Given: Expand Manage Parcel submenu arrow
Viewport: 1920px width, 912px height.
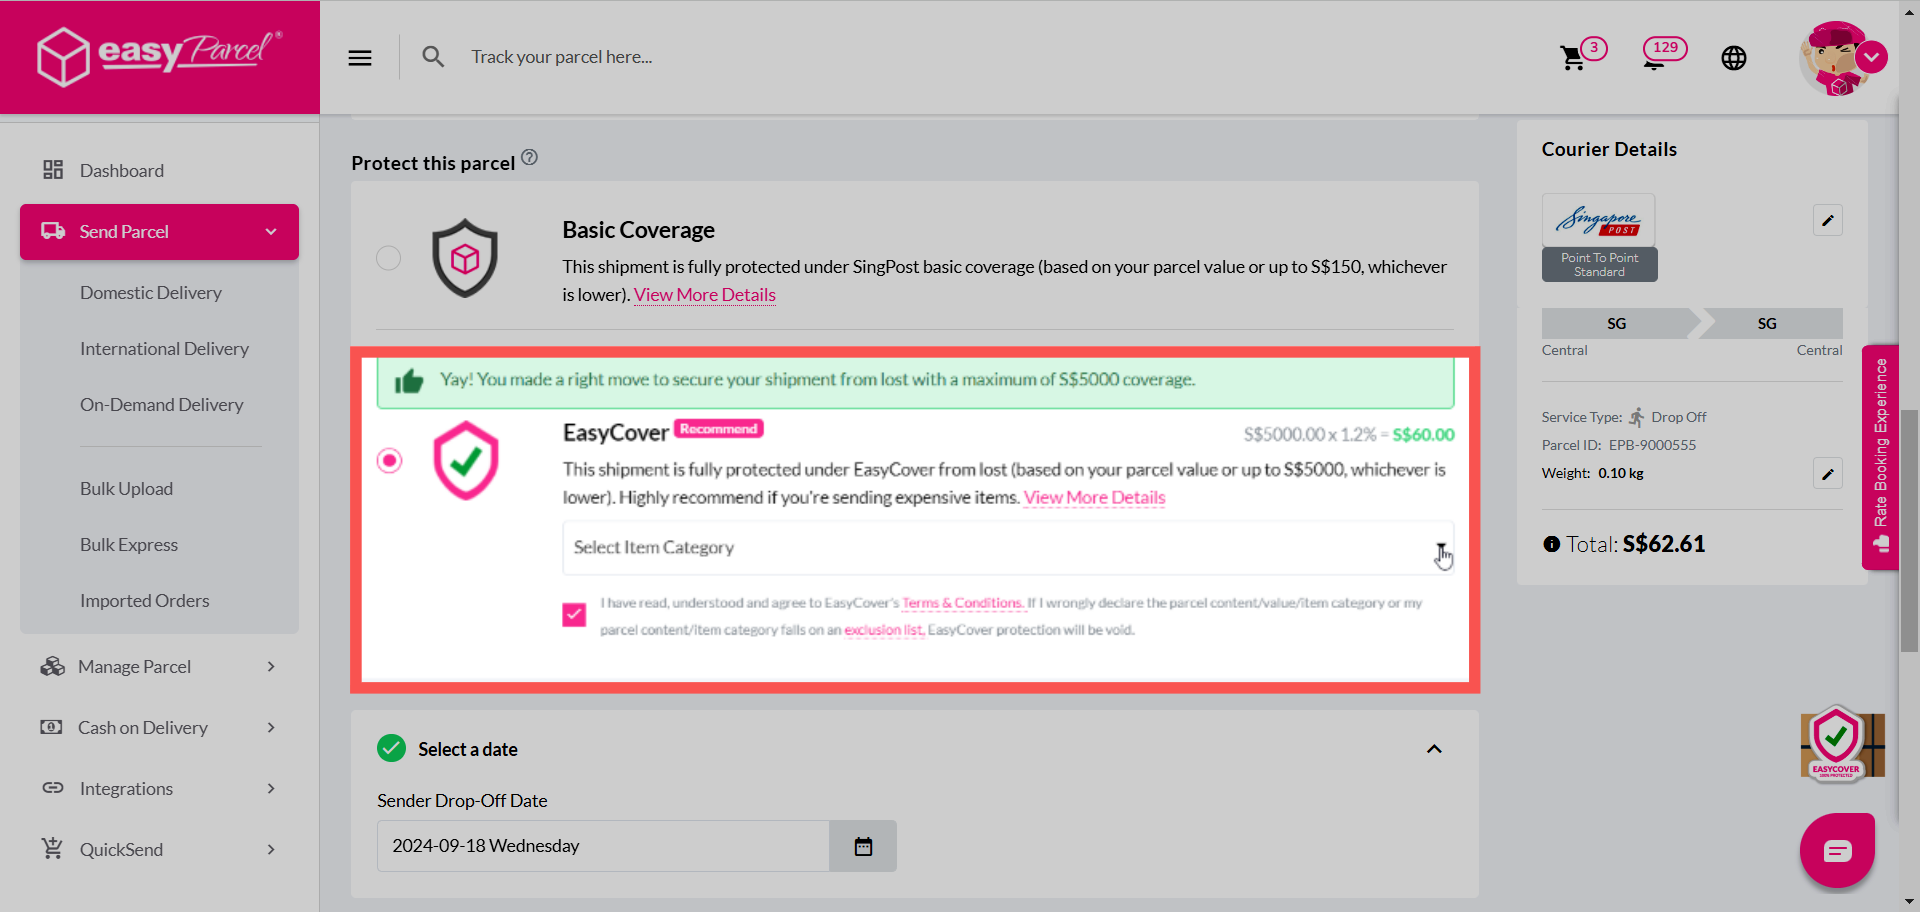Looking at the screenshot, I should 271,667.
